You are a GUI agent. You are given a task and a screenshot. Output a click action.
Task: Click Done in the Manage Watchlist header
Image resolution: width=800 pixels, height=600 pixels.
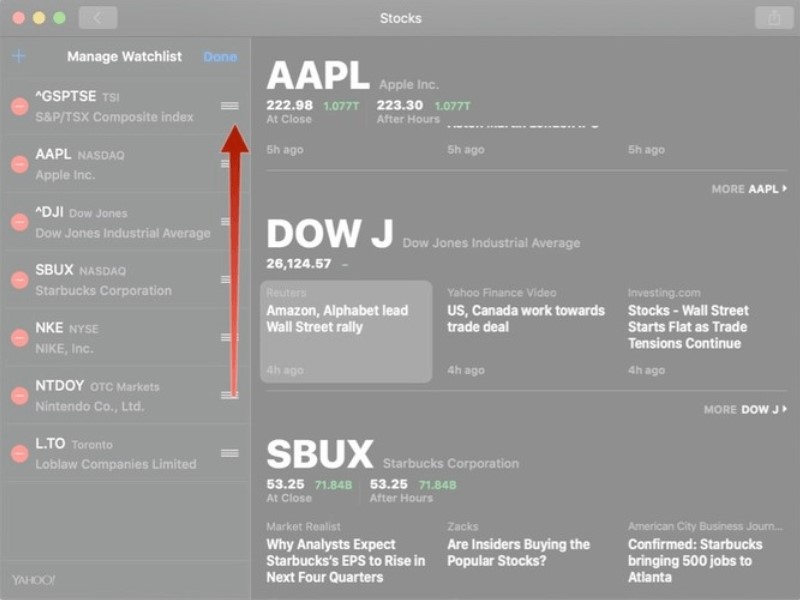(220, 57)
